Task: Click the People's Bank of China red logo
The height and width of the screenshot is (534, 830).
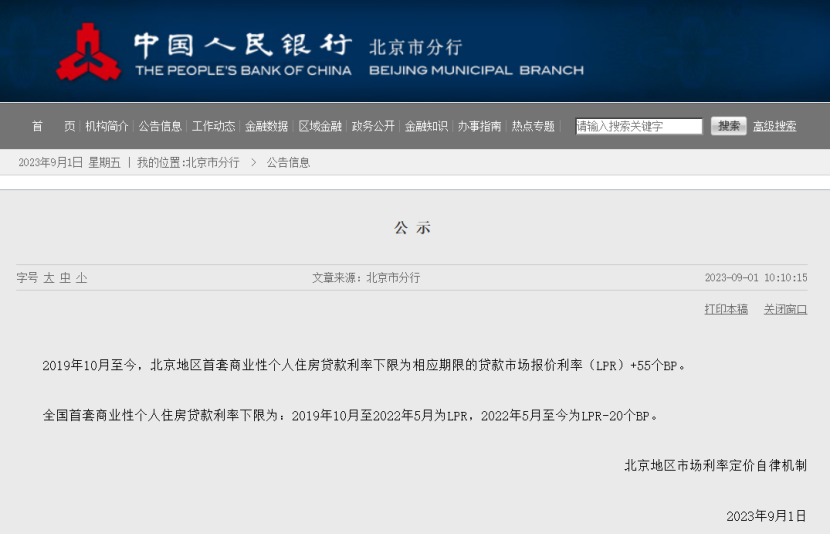Action: coord(88,52)
